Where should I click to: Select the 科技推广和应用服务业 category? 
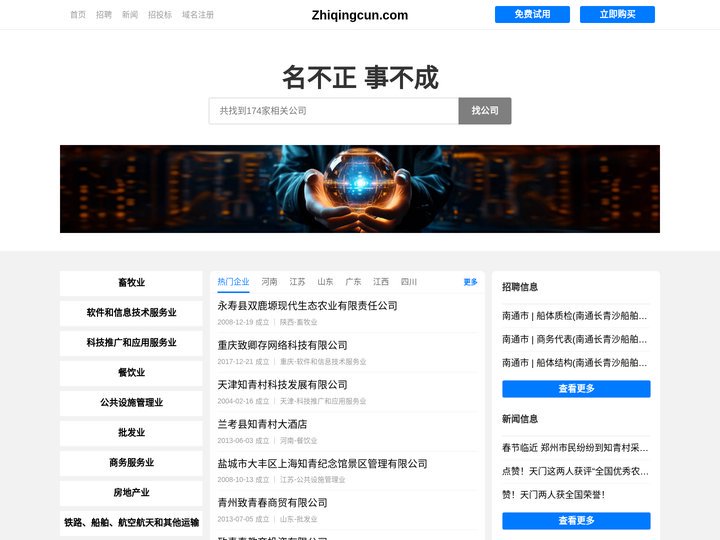131,343
